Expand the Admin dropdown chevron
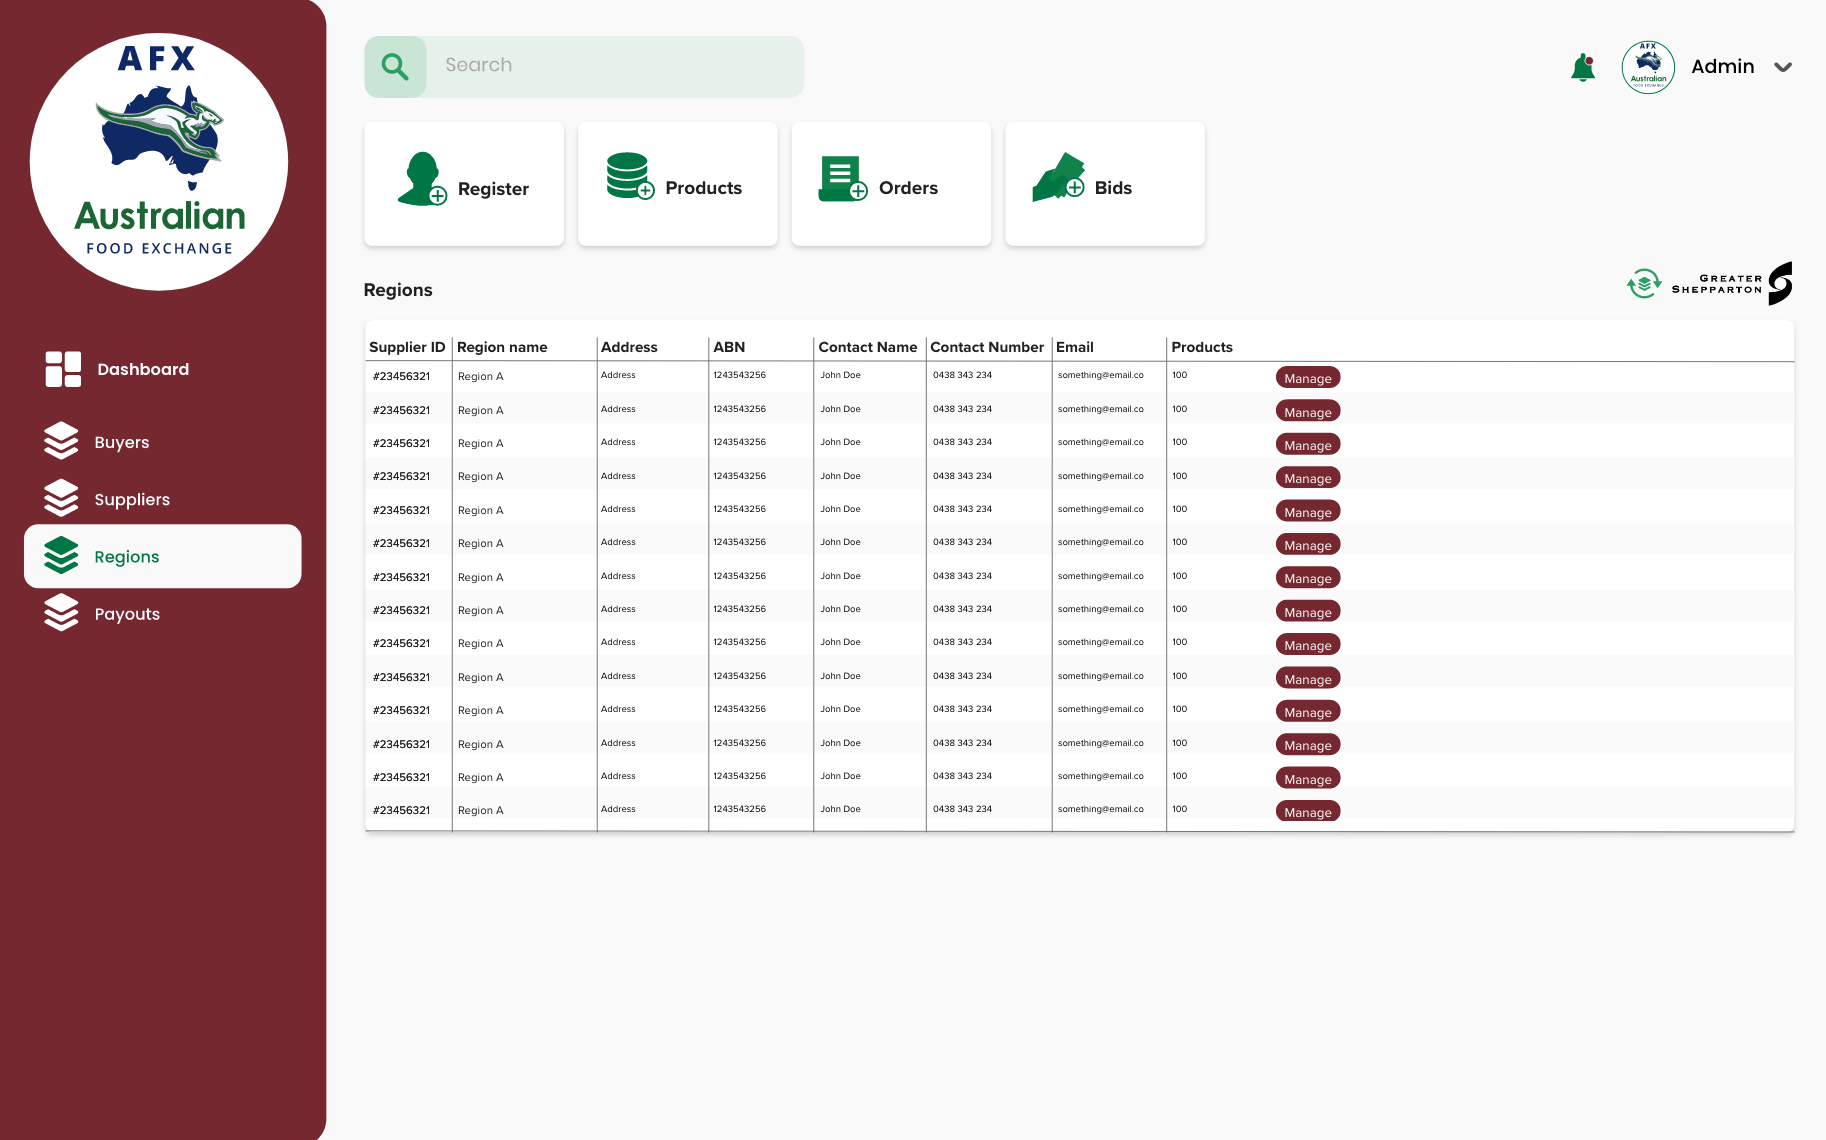The width and height of the screenshot is (1826, 1140). pos(1783,68)
